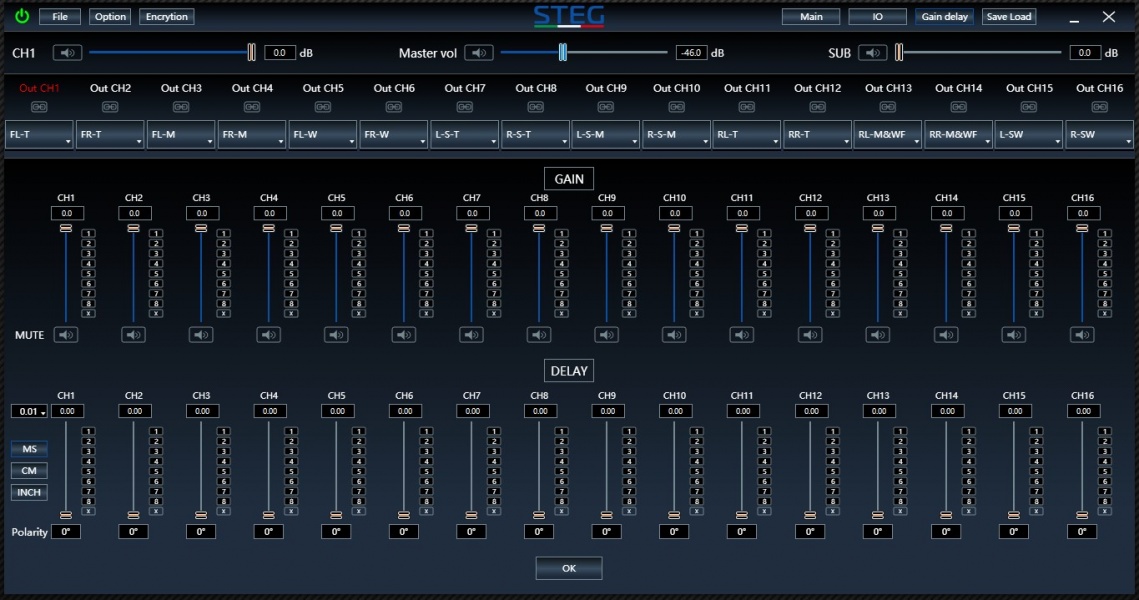
Task: Mute gain CH9 speaker button
Action: [x=607, y=335]
